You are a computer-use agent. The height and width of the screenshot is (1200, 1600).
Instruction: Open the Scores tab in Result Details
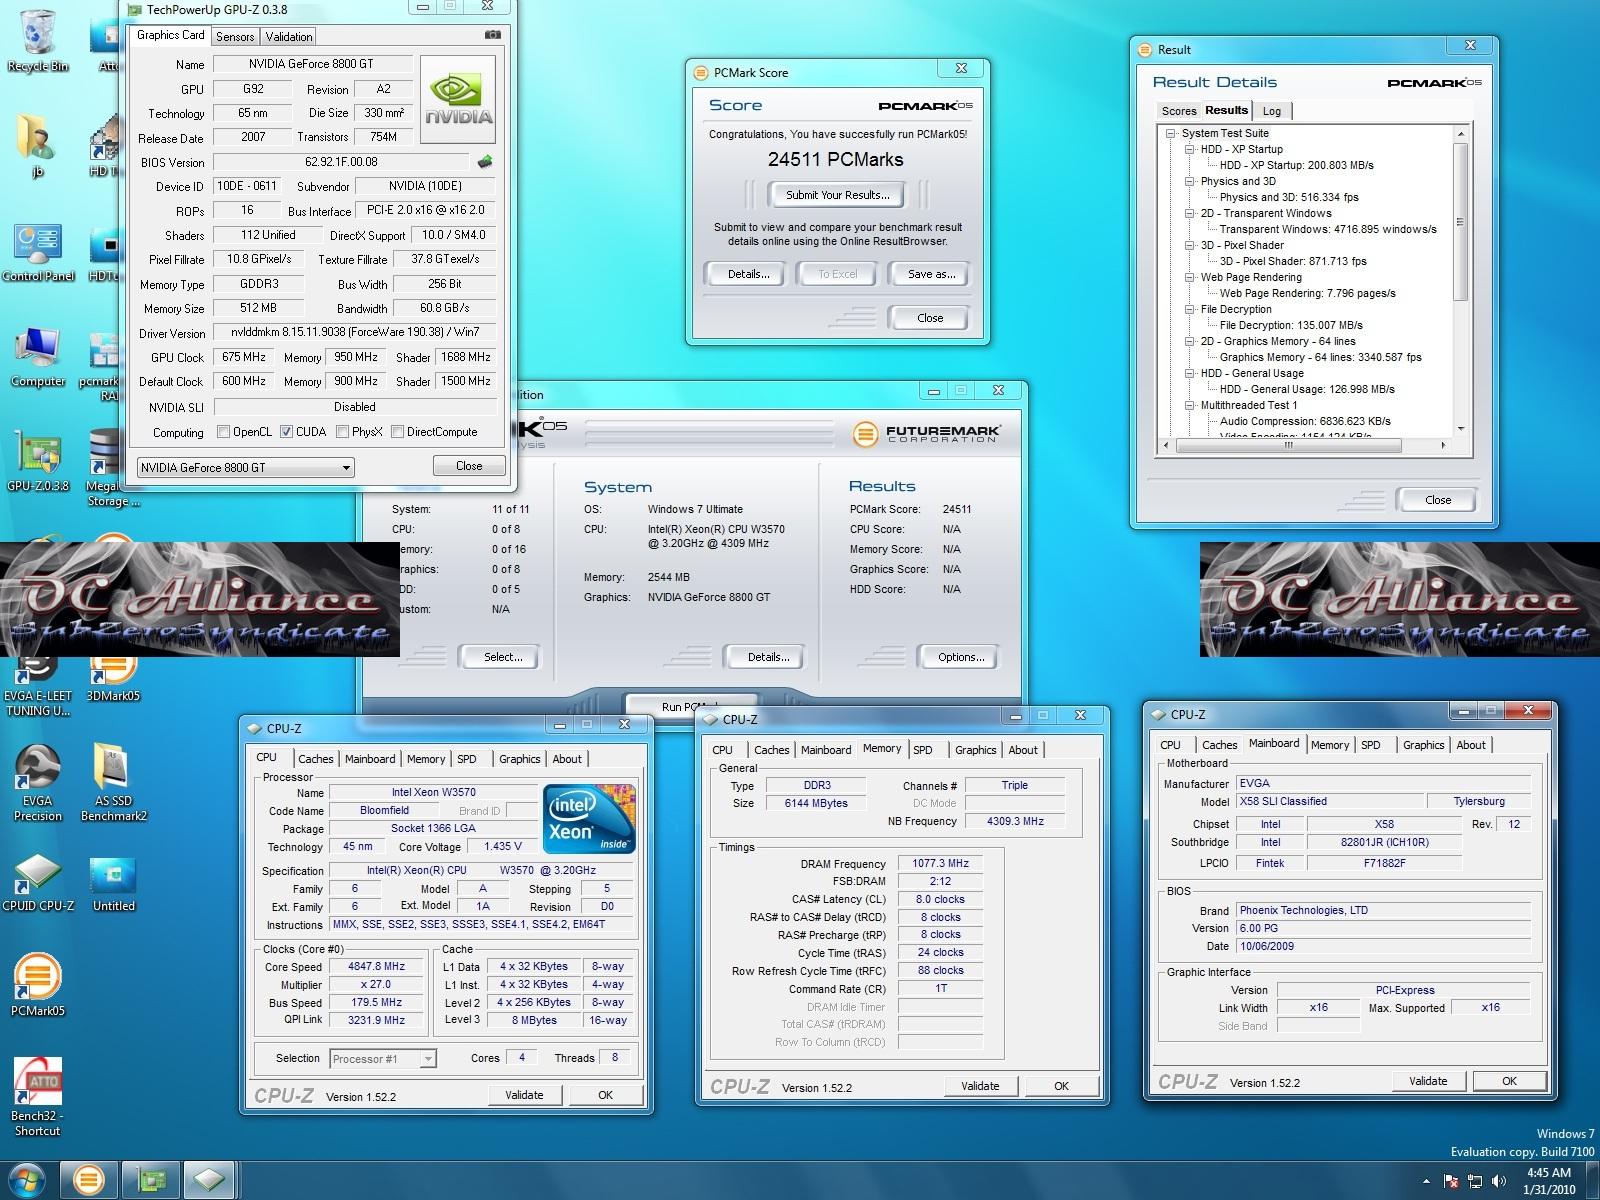1178,111
